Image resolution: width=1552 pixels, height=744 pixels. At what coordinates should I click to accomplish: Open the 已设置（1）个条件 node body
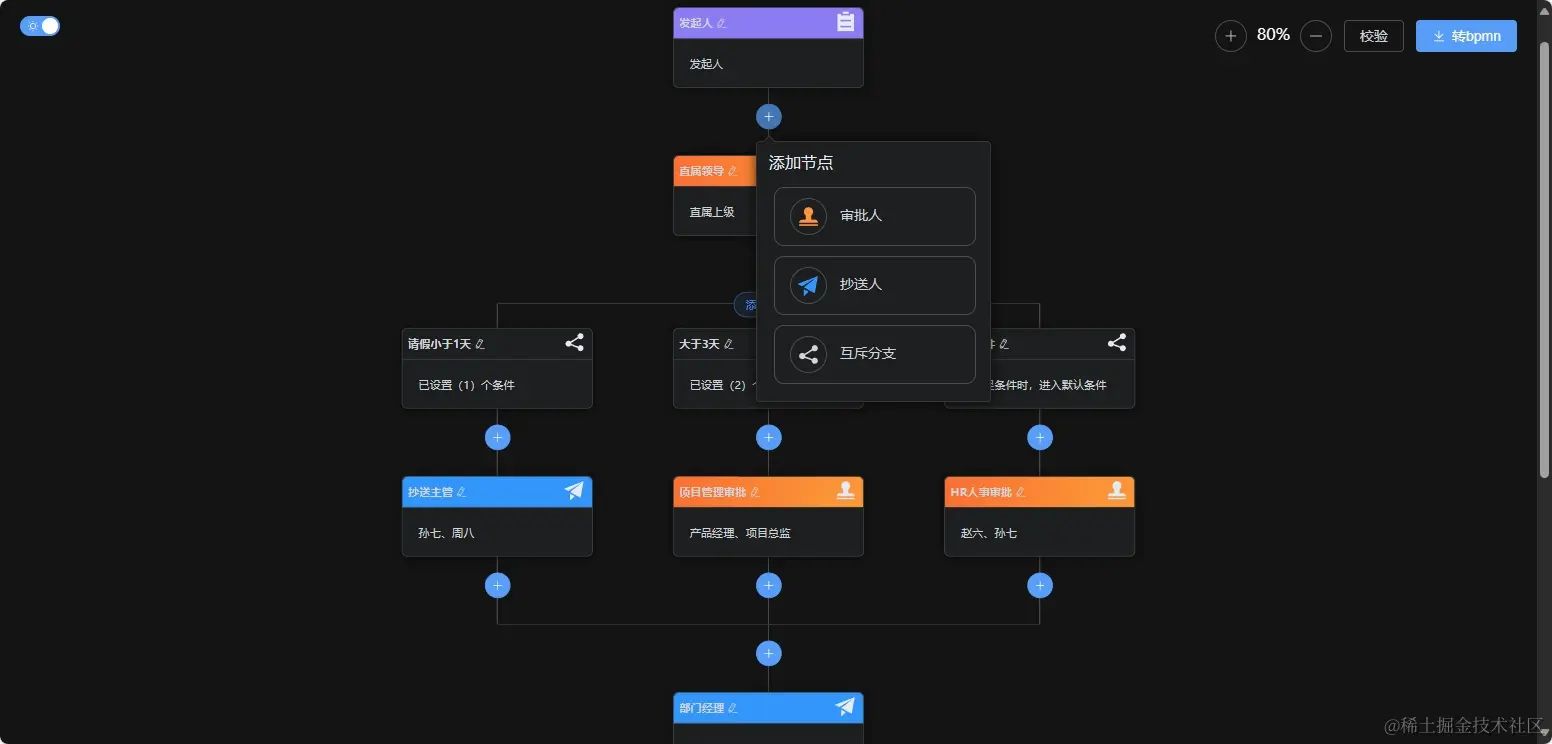point(497,385)
